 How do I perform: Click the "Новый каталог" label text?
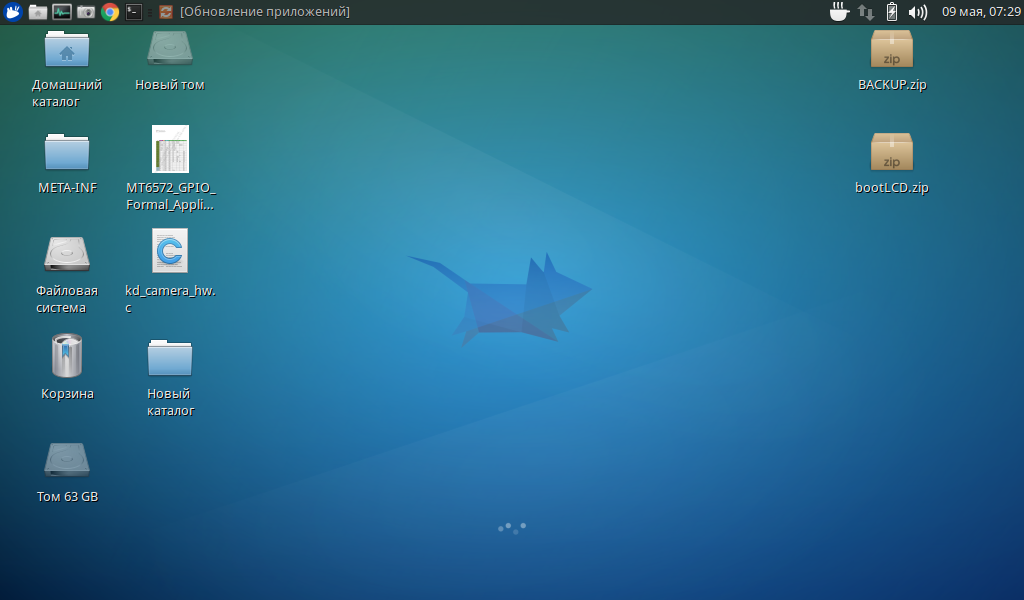click(170, 402)
